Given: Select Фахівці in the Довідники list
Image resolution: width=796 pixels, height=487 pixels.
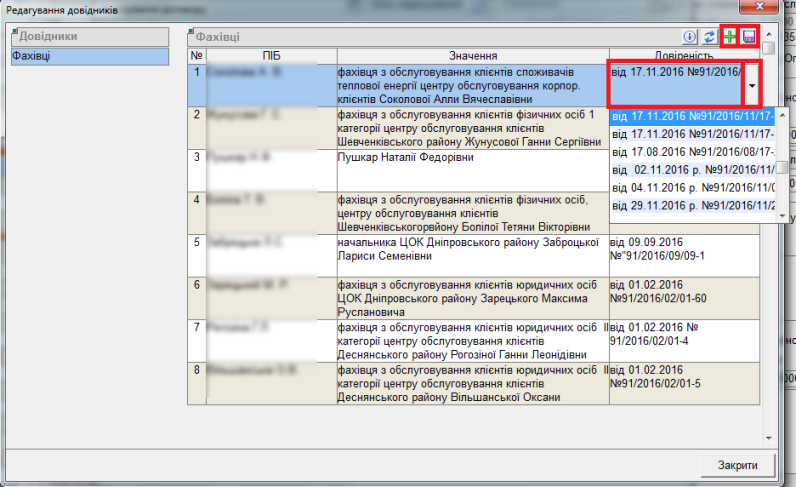Looking at the screenshot, I should [x=88, y=56].
